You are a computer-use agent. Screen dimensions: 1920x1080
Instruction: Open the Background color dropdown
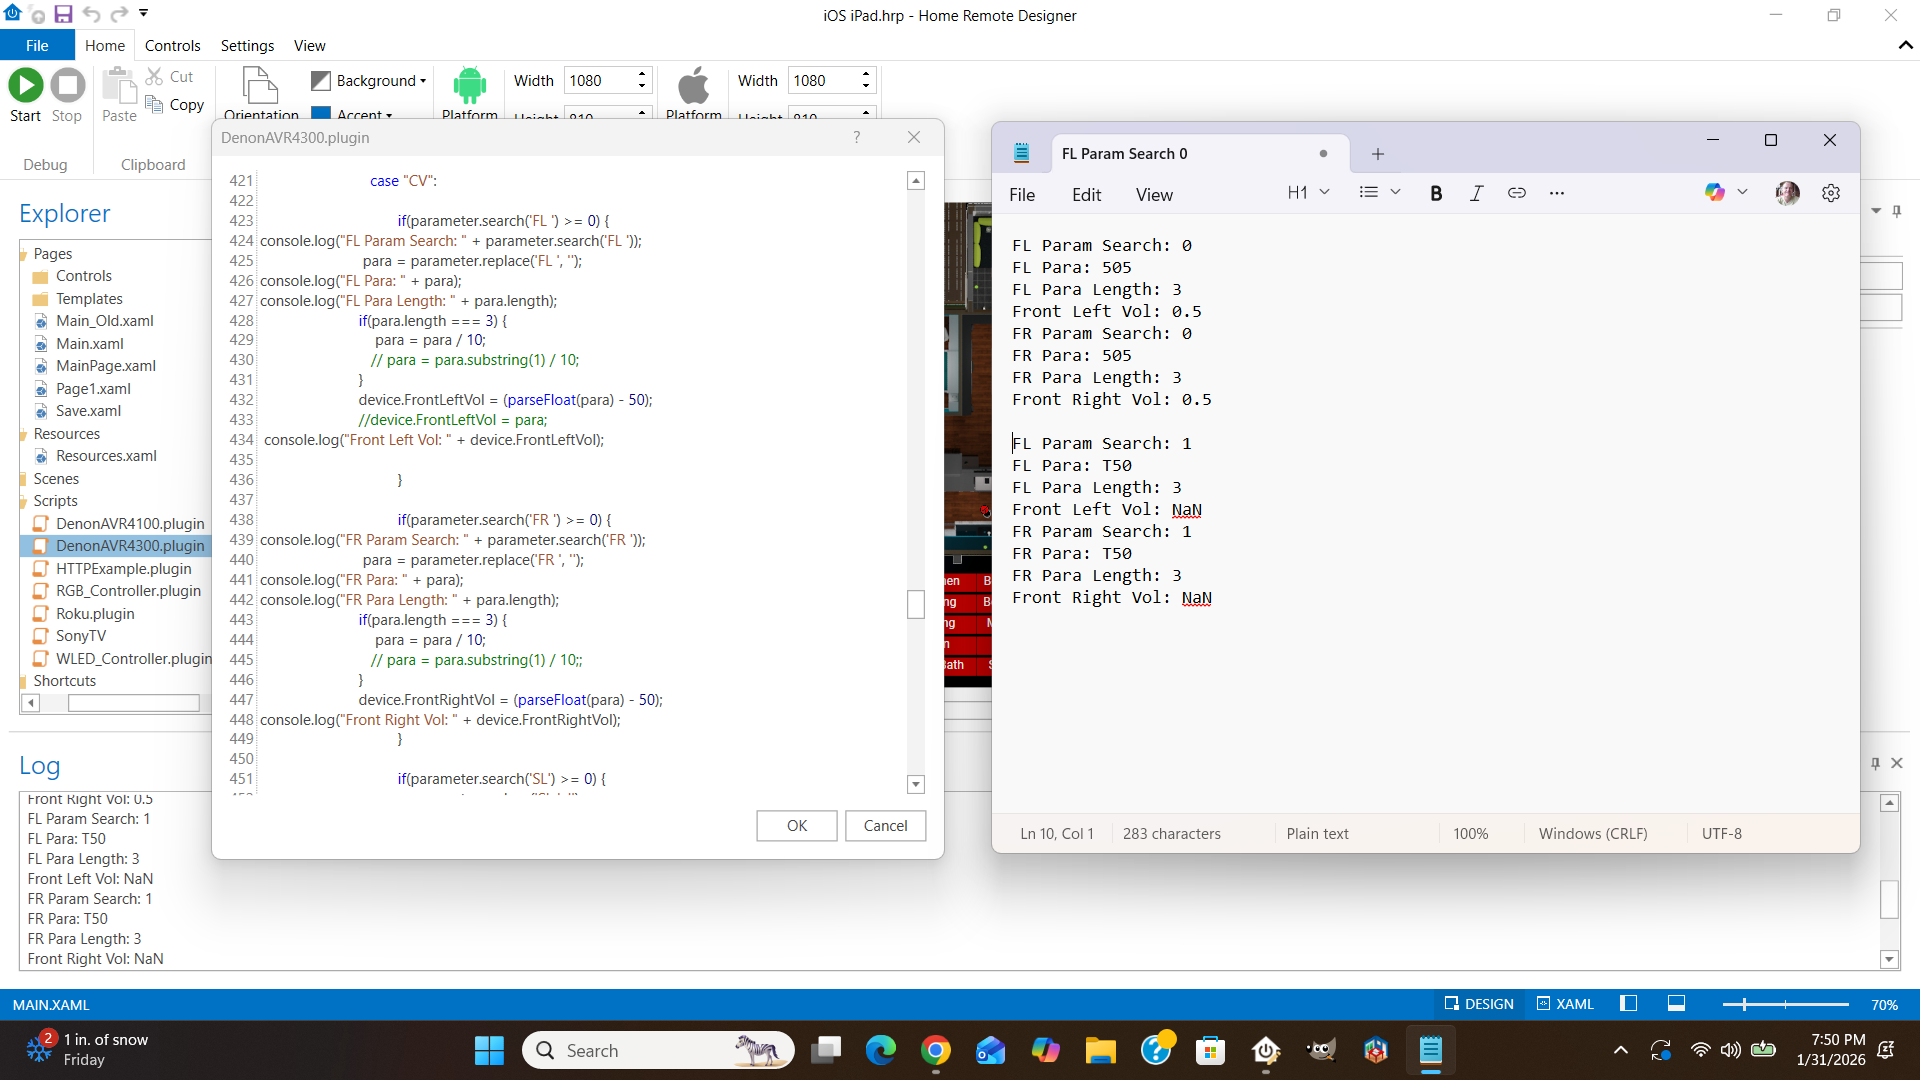(x=422, y=81)
